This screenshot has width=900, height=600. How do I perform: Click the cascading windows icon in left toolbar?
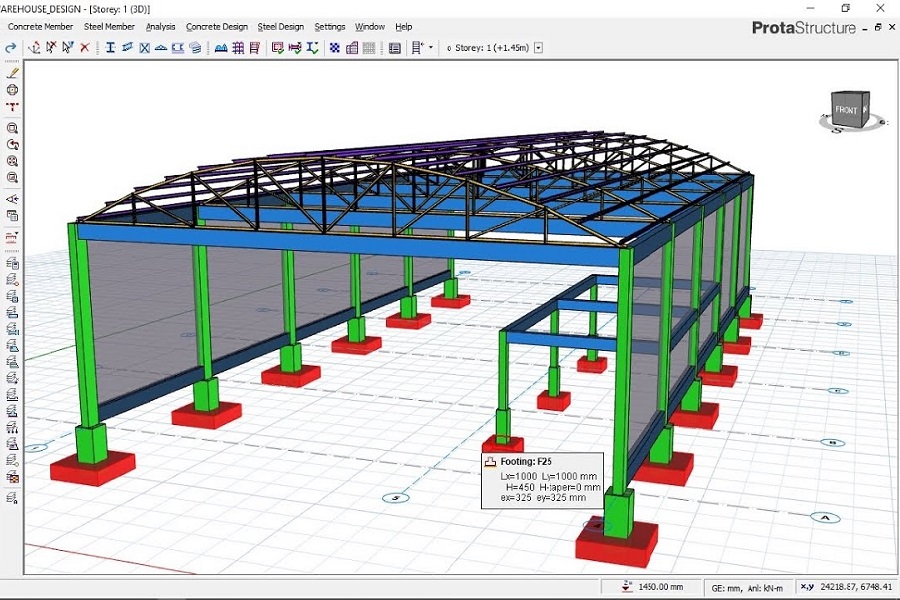click(x=12, y=216)
